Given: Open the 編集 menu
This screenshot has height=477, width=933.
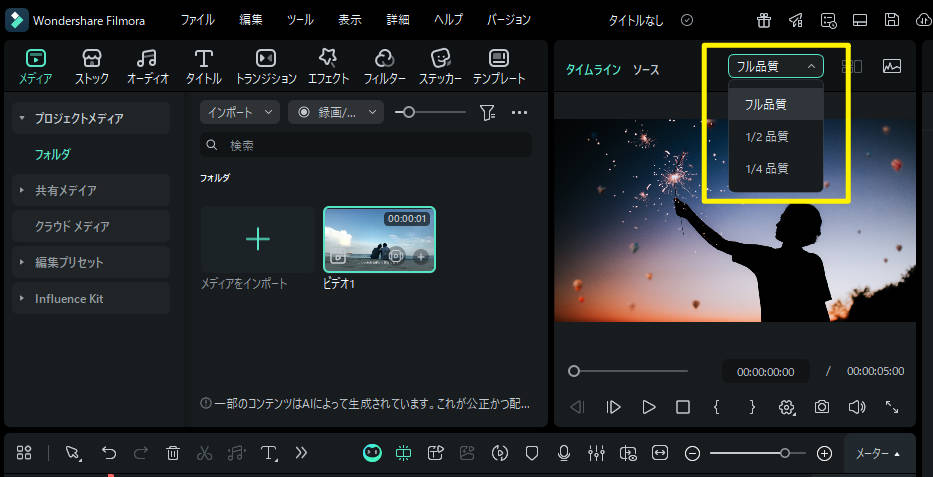Looking at the screenshot, I should tap(251, 20).
